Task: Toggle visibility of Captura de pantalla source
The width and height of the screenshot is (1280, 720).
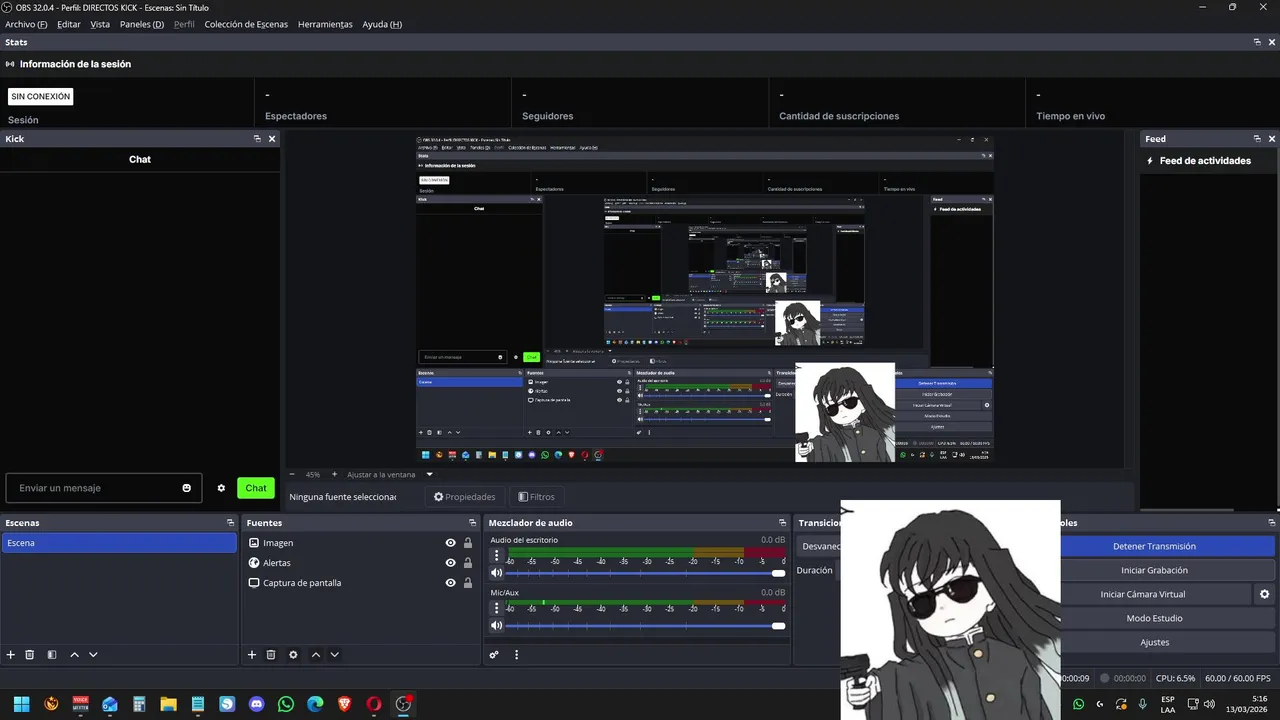Action: (451, 583)
